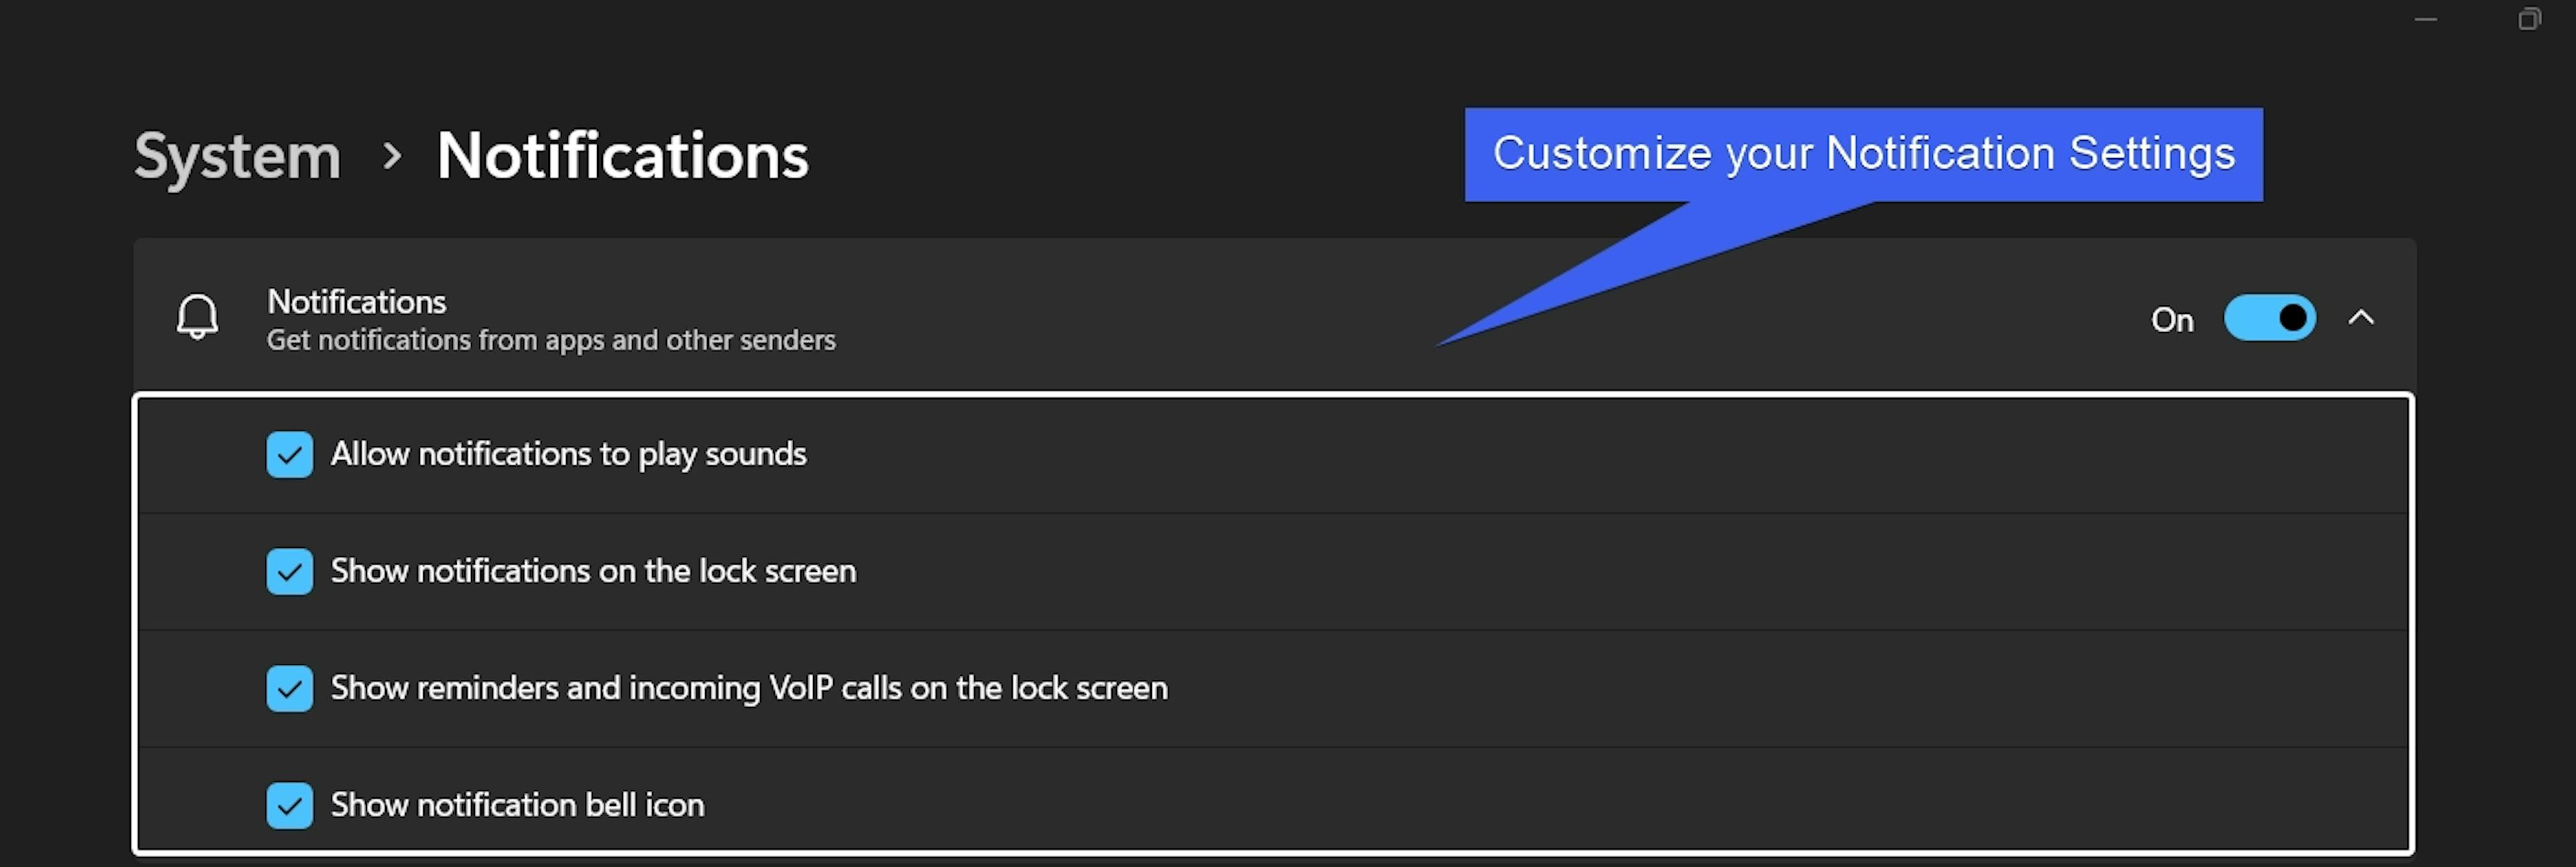
Task: Uncheck the lock screen notifications checkbox
Action: pyautogui.click(x=289, y=572)
